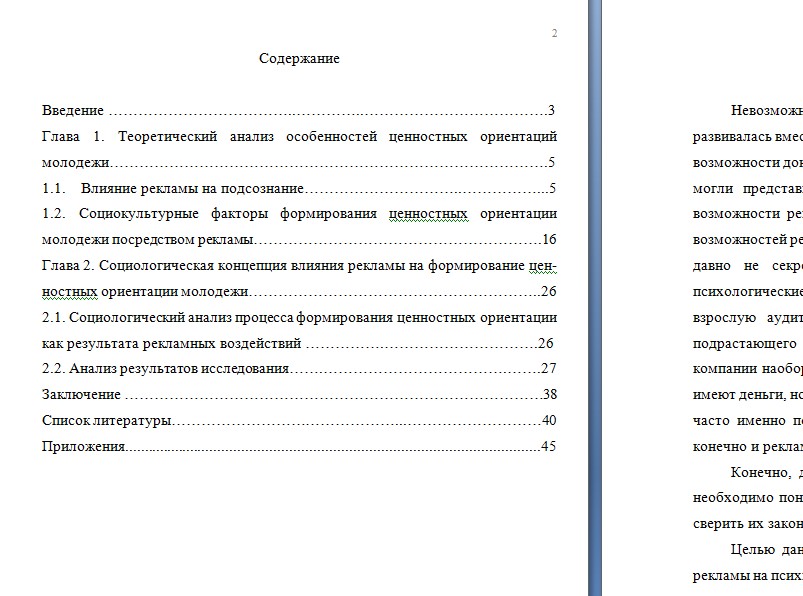Click "1.2. Социокультурные факторы формирования" line

[x=300, y=214]
